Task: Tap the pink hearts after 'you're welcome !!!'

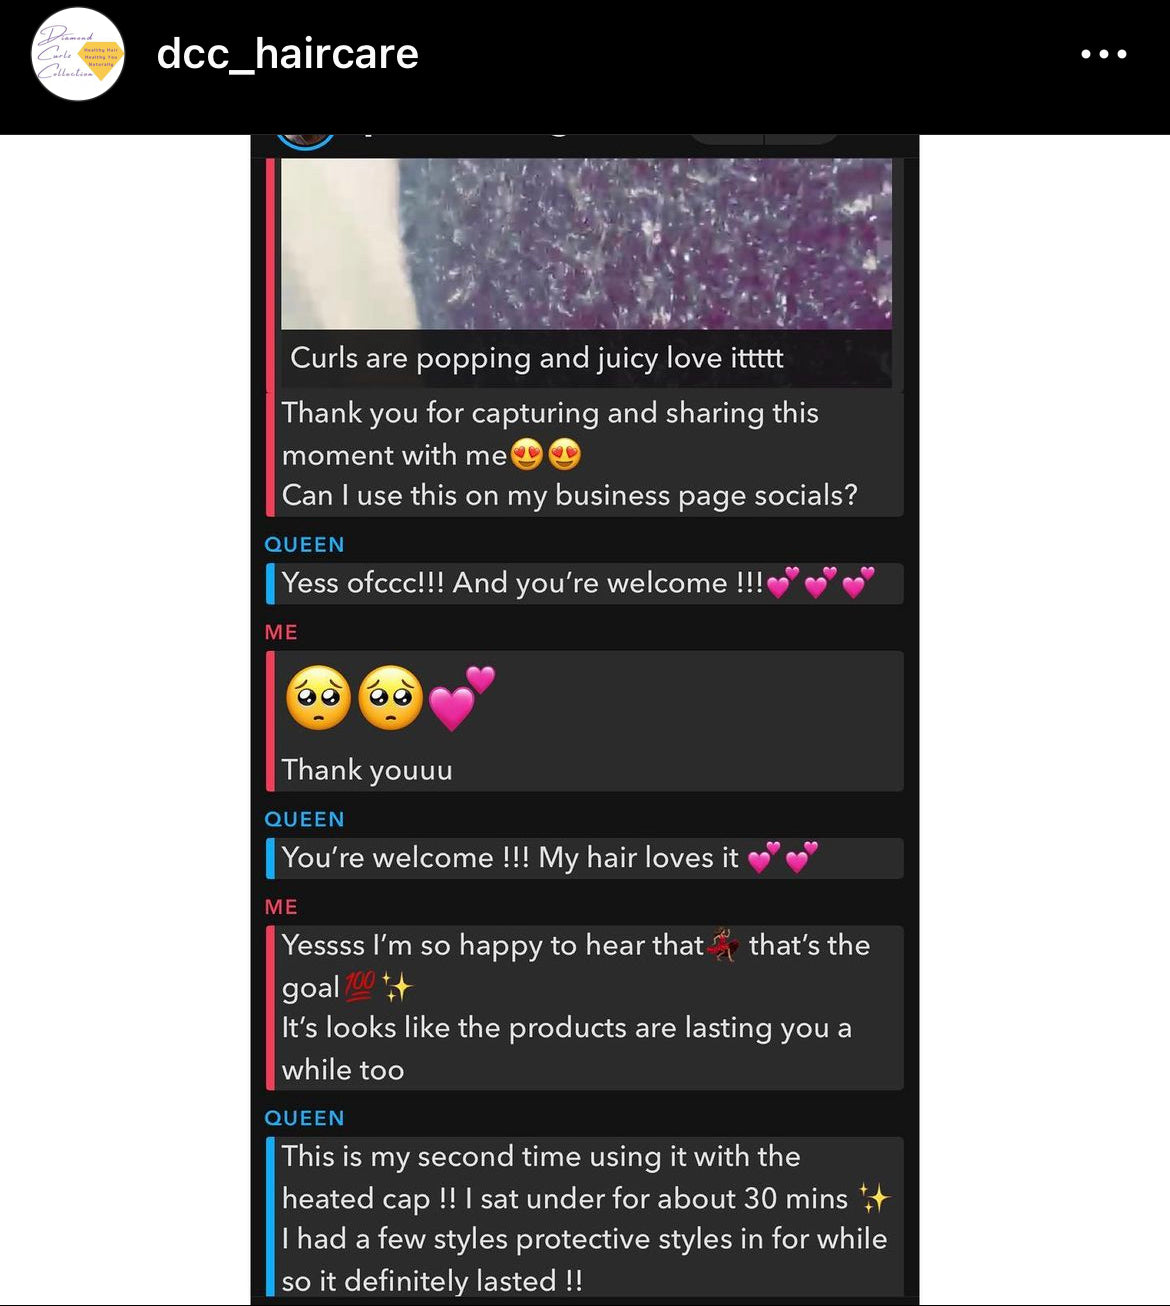Action: click(820, 582)
